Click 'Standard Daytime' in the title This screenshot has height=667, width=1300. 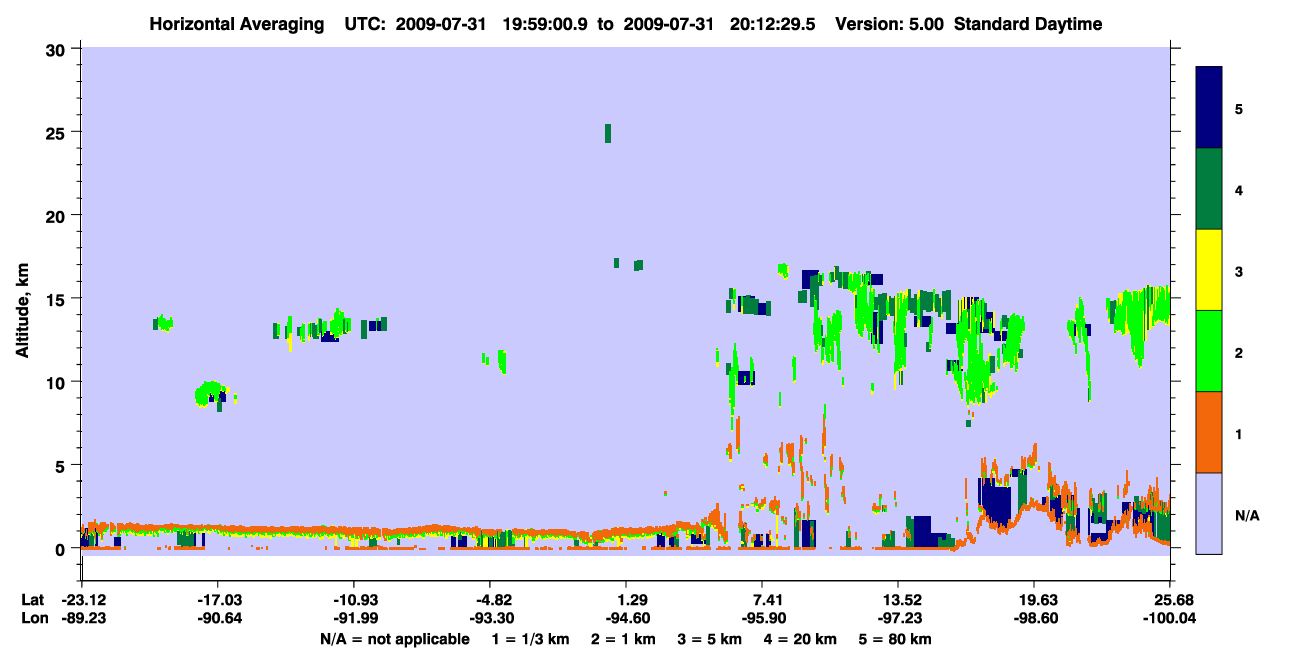point(1028,24)
